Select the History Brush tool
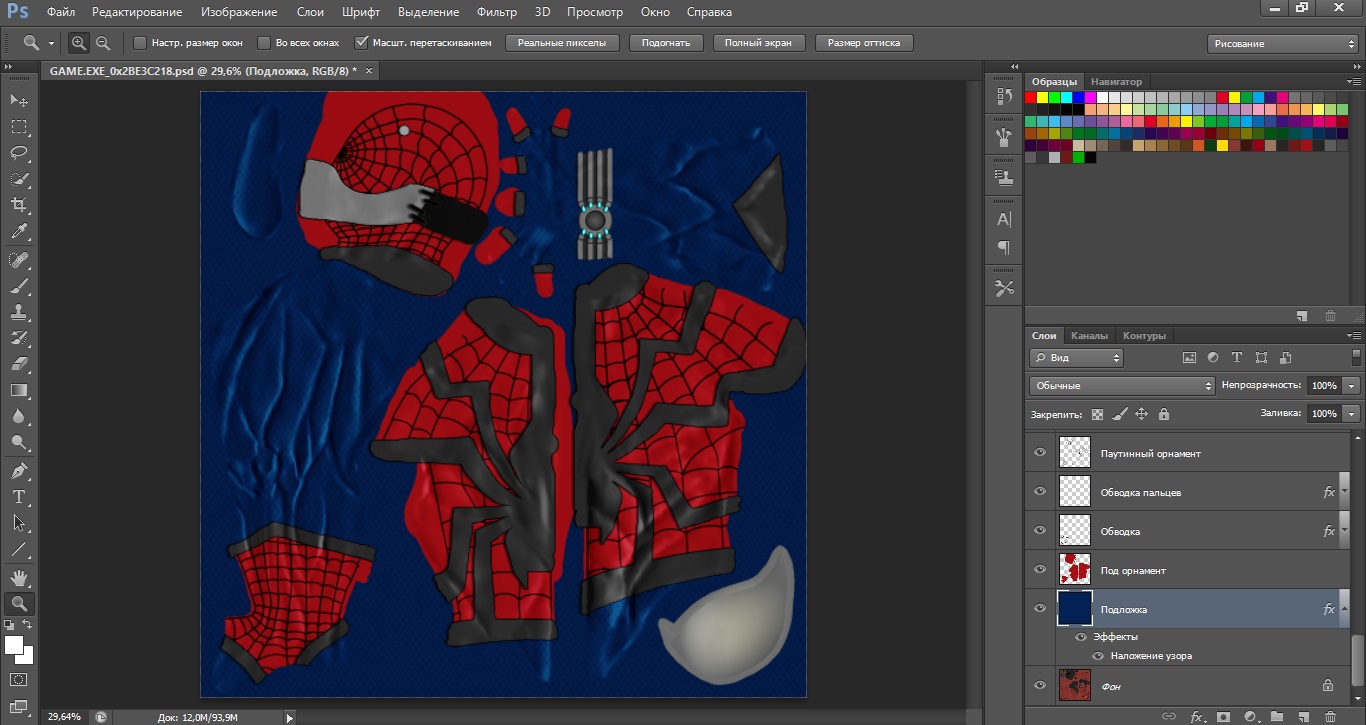The height and width of the screenshot is (725, 1366). point(19,338)
